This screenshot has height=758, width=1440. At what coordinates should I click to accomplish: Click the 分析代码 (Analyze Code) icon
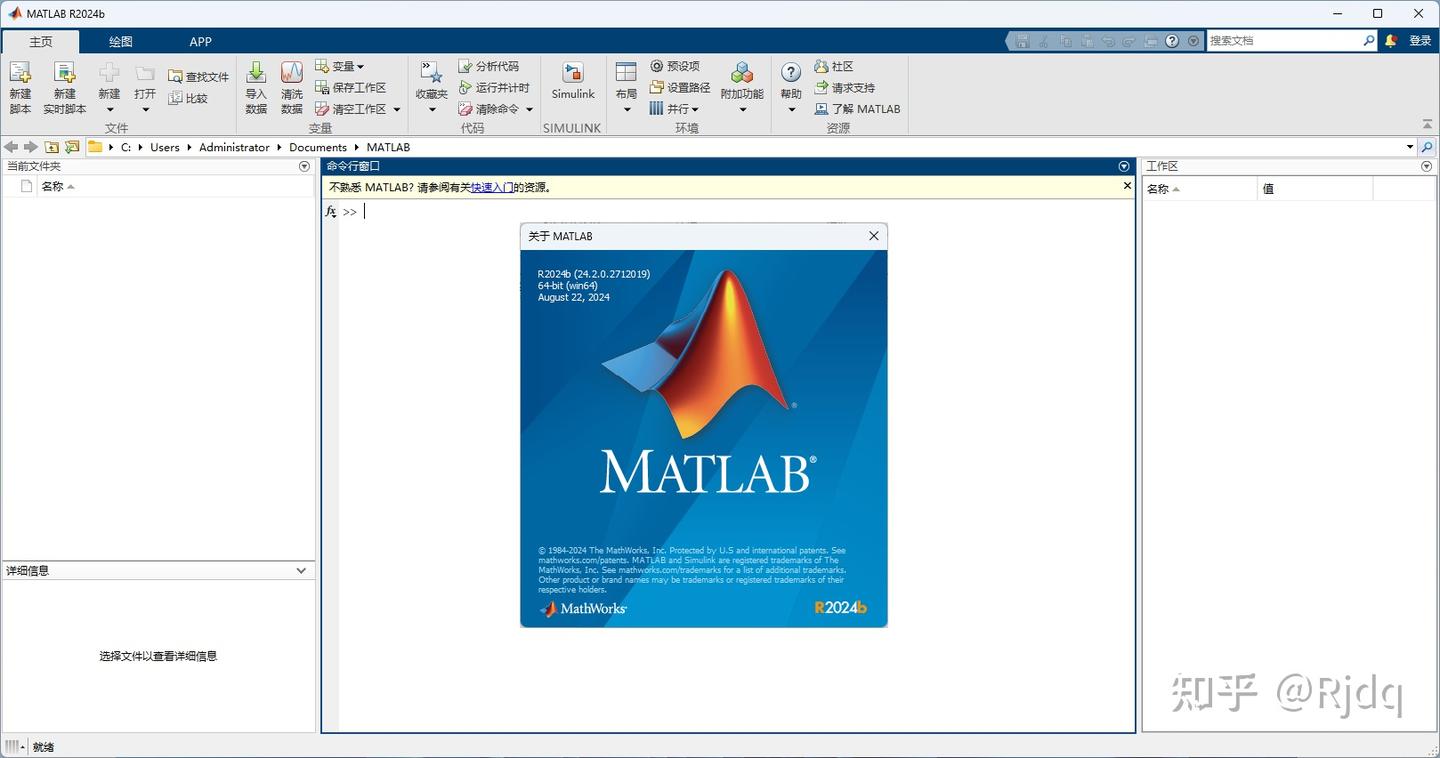[x=490, y=66]
